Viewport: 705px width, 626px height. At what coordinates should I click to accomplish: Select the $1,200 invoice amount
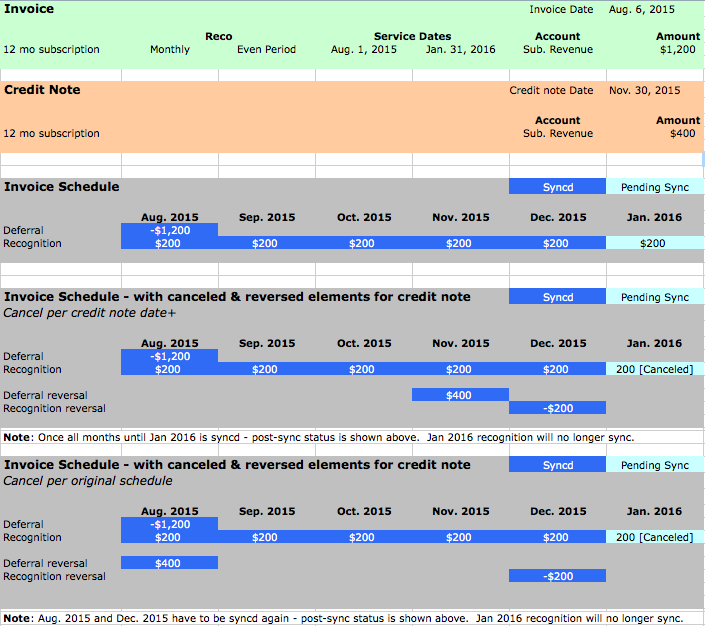pyautogui.click(x=678, y=49)
